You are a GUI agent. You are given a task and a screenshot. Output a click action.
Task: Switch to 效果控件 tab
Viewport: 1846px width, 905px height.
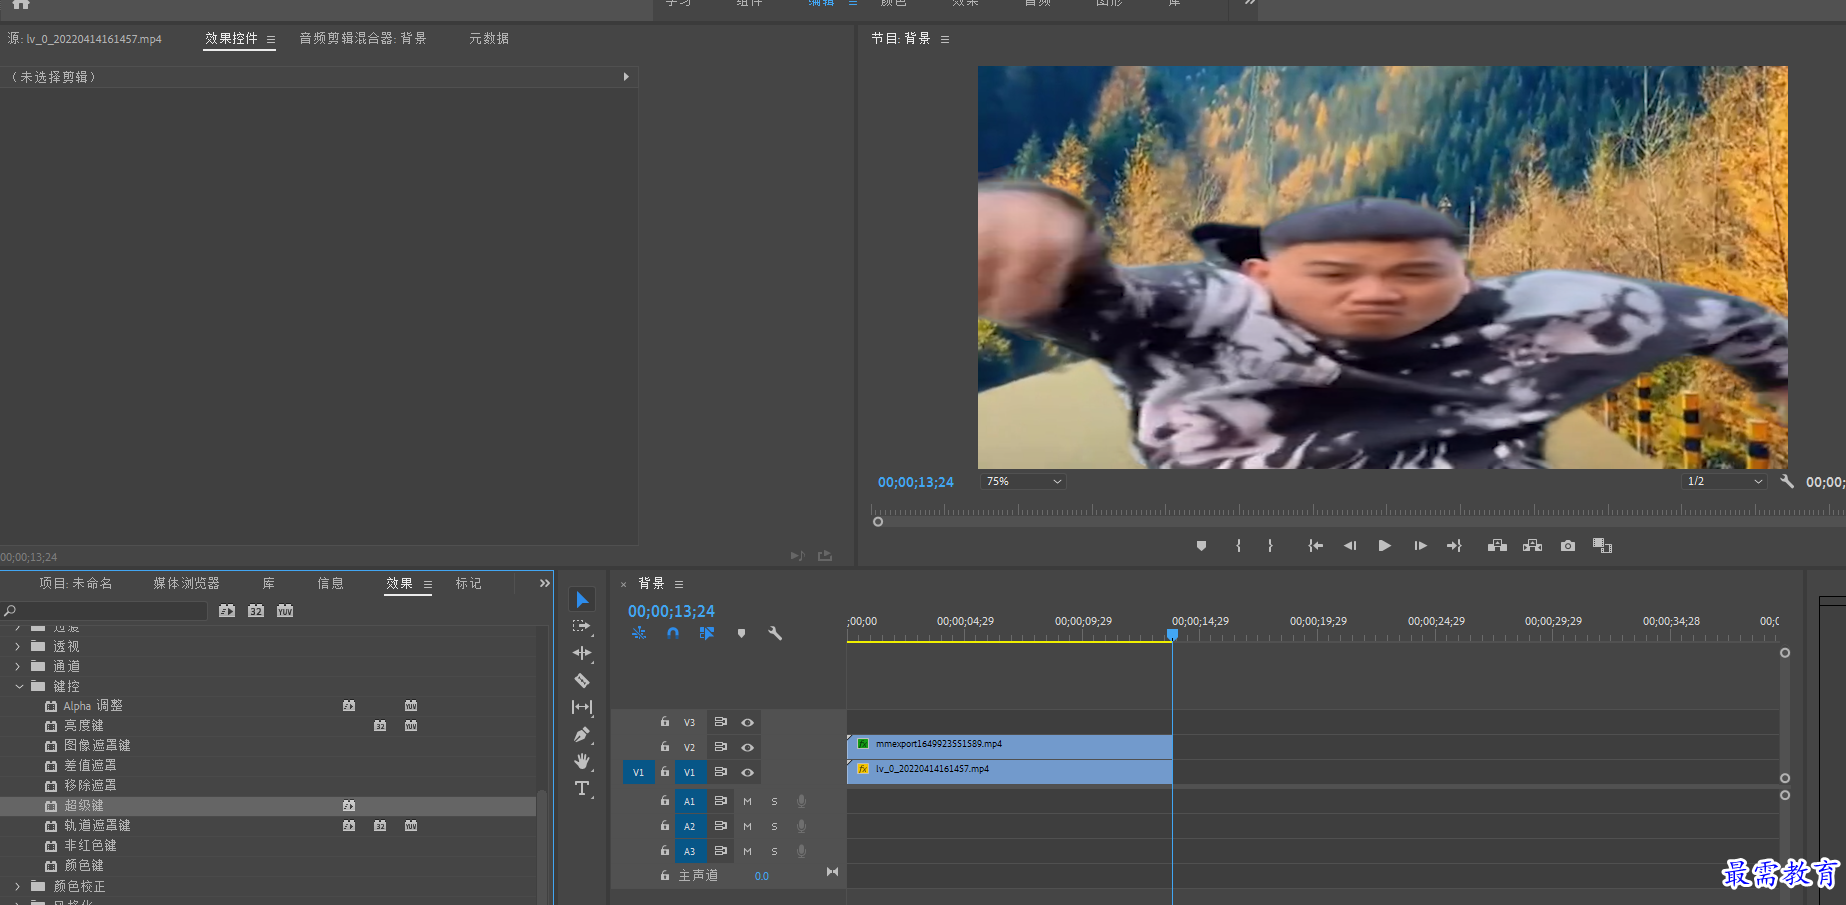(232, 39)
